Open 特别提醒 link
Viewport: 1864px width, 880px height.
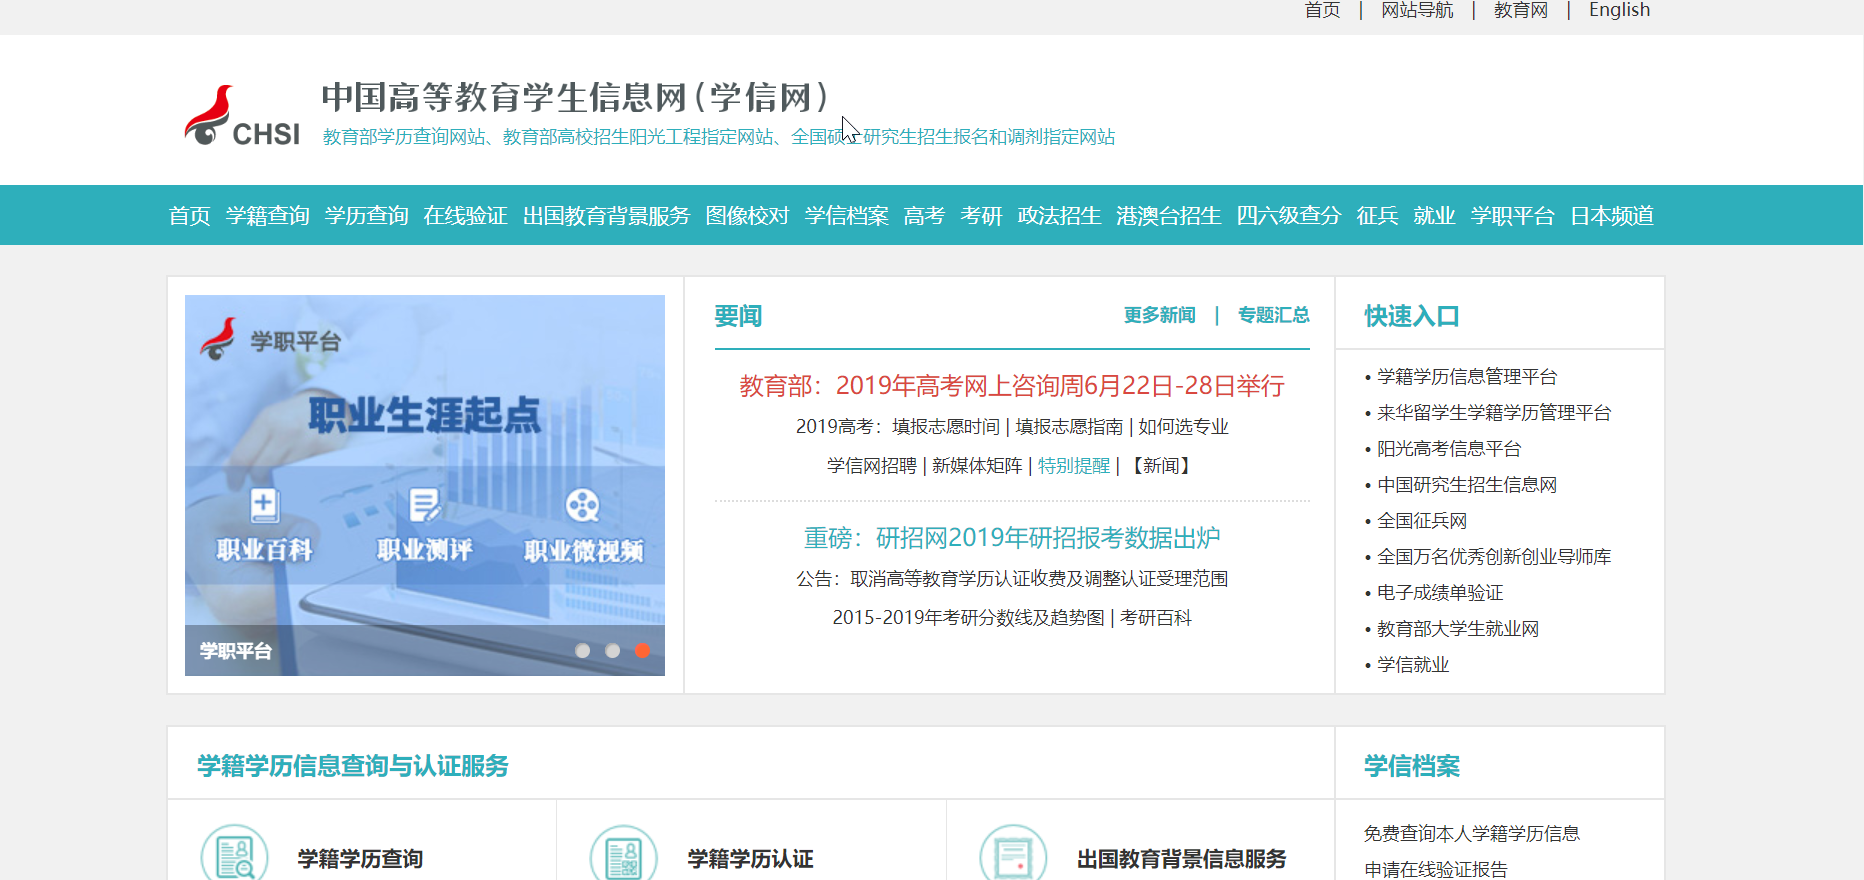(1074, 466)
